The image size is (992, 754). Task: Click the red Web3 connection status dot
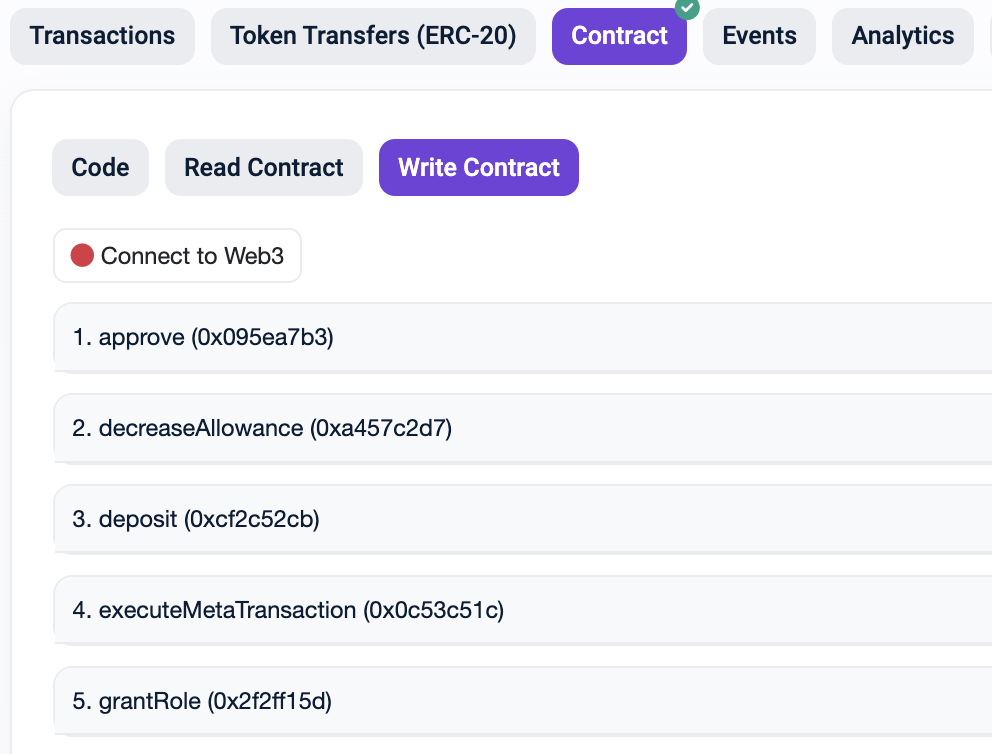click(x=82, y=256)
